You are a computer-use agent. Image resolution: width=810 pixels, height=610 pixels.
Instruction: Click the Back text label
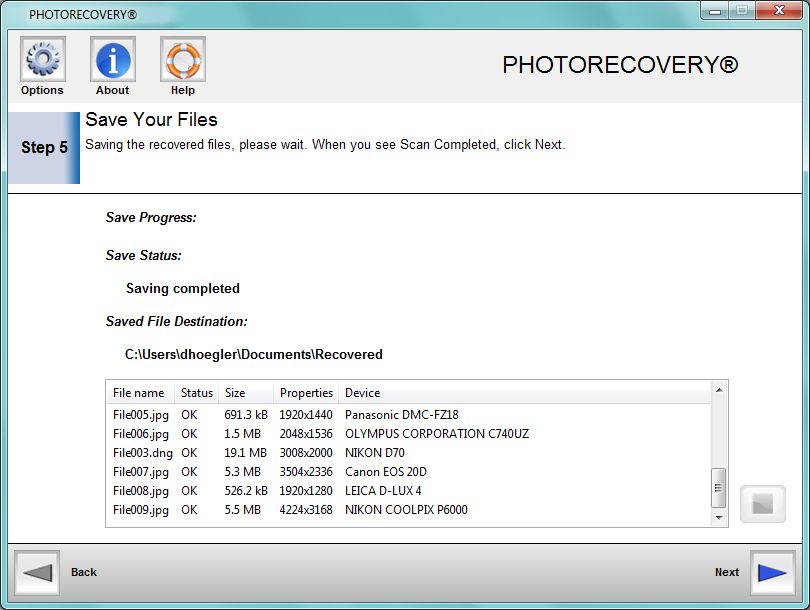tap(84, 572)
